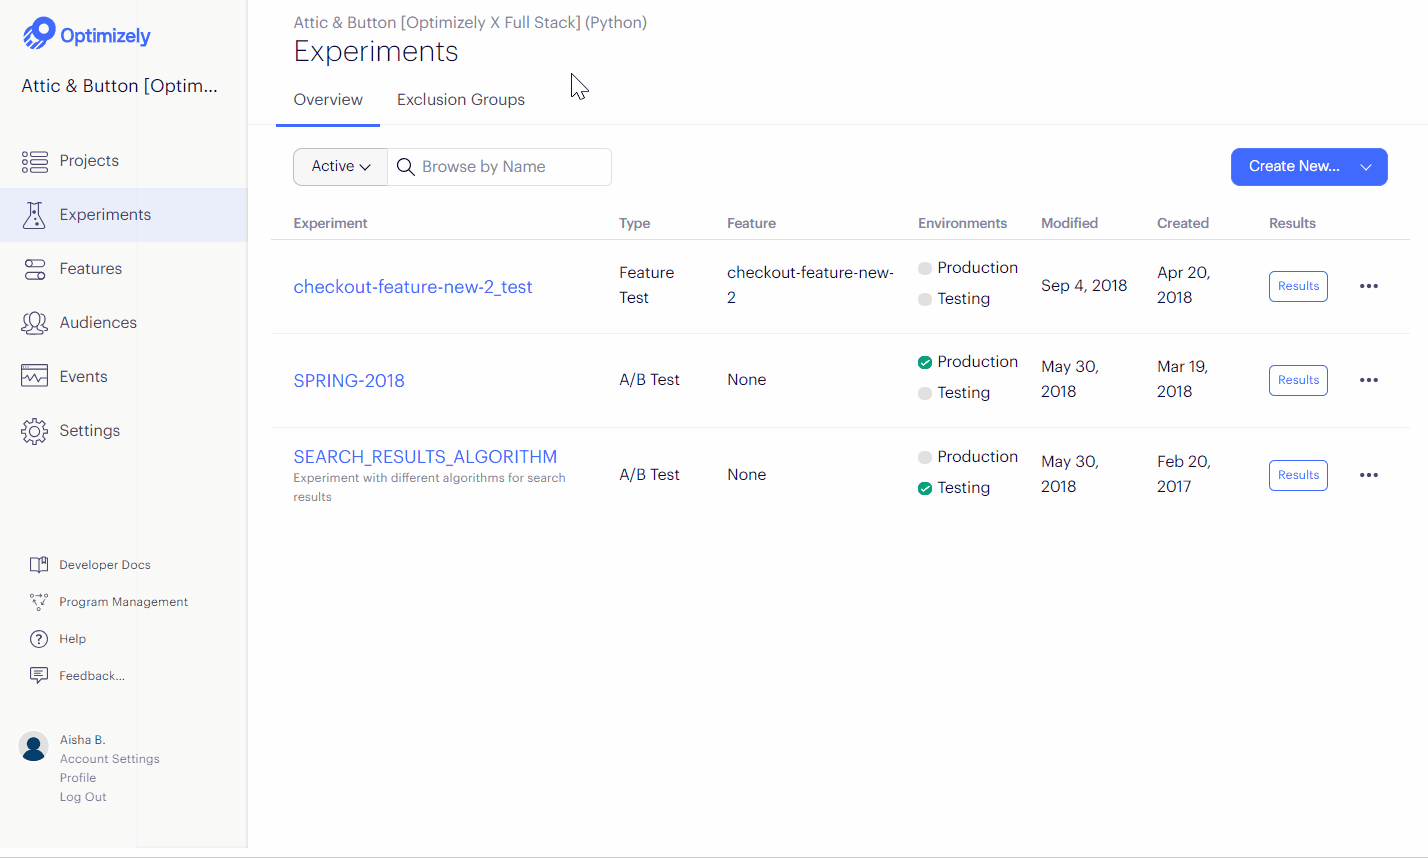The height and width of the screenshot is (858, 1428).
Task: Click the Help question mark icon
Action: (x=39, y=639)
